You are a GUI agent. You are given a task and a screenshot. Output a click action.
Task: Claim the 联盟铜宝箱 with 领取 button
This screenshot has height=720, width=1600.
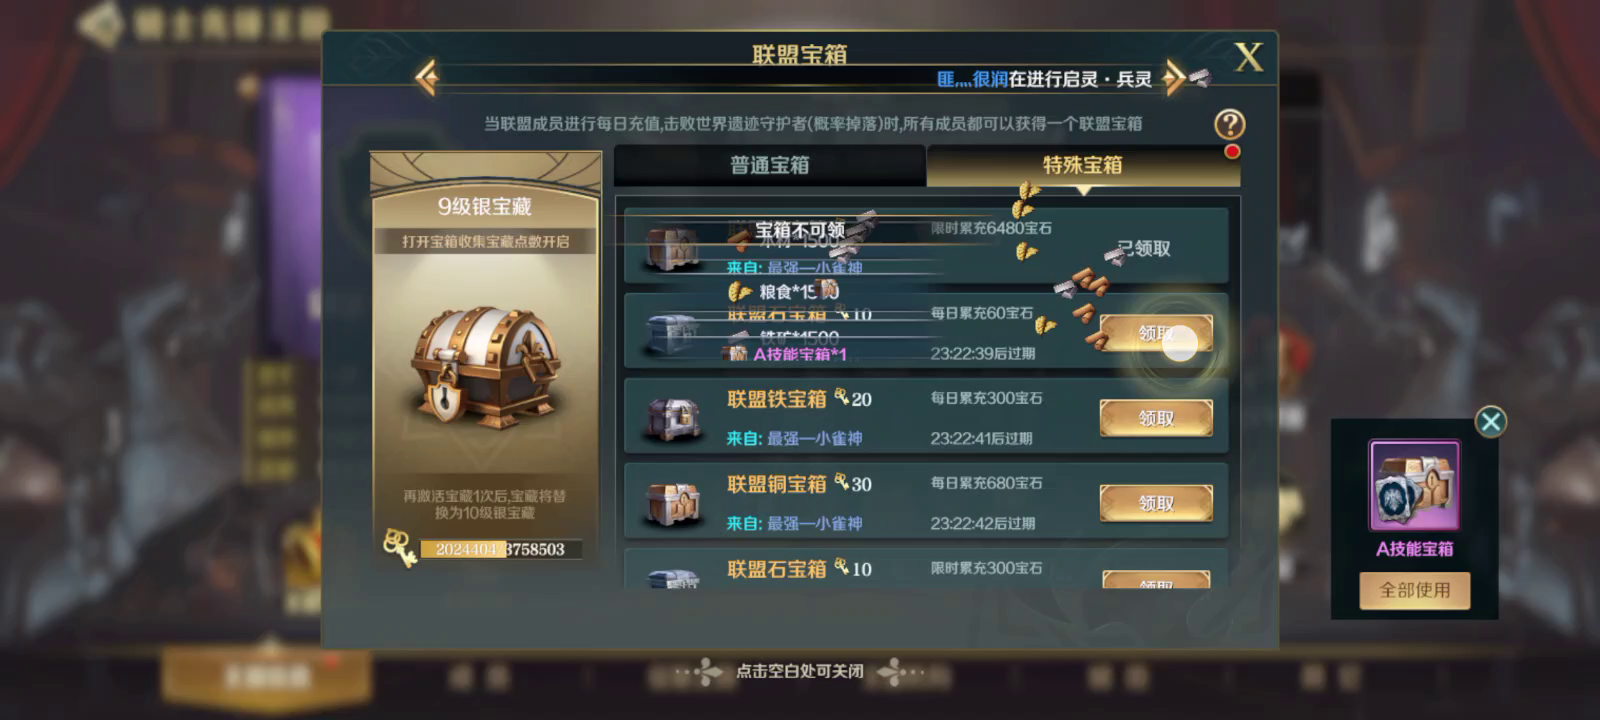[1156, 503]
